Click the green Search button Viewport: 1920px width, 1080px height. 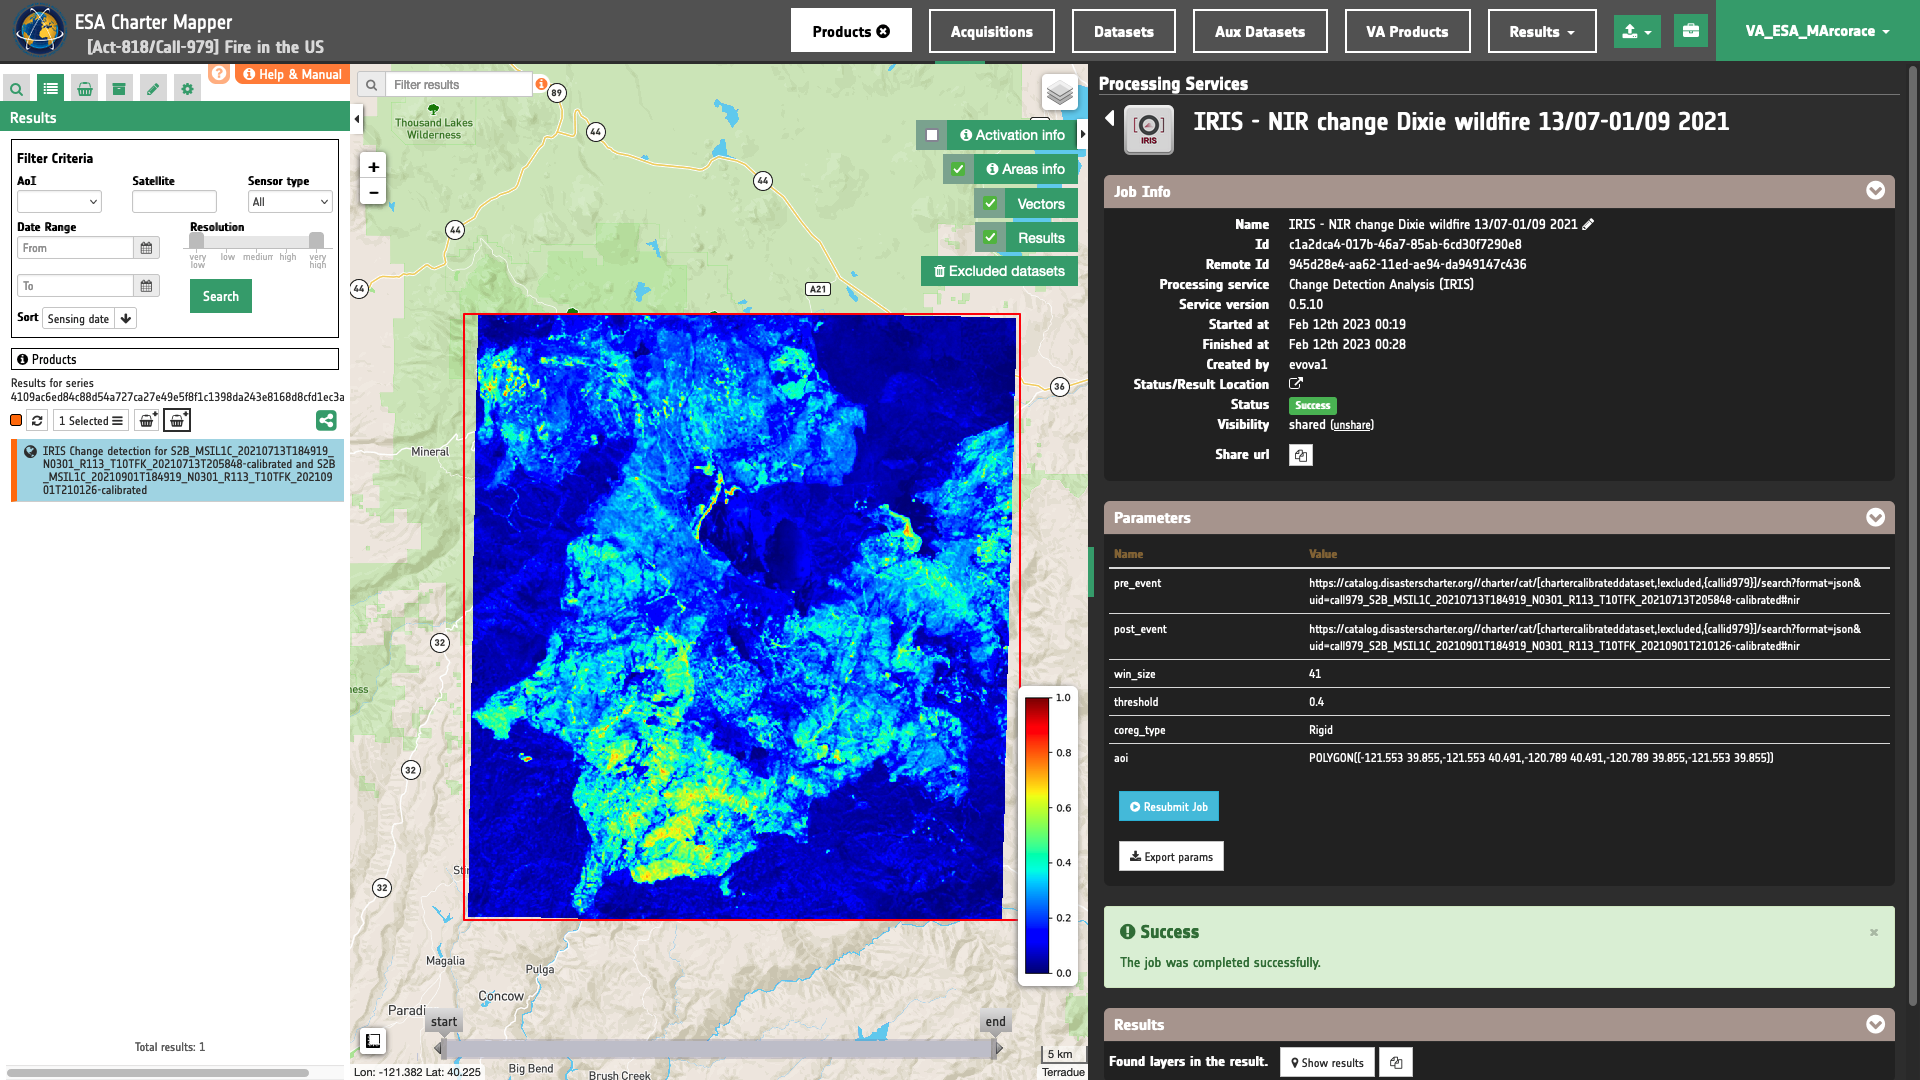click(221, 296)
